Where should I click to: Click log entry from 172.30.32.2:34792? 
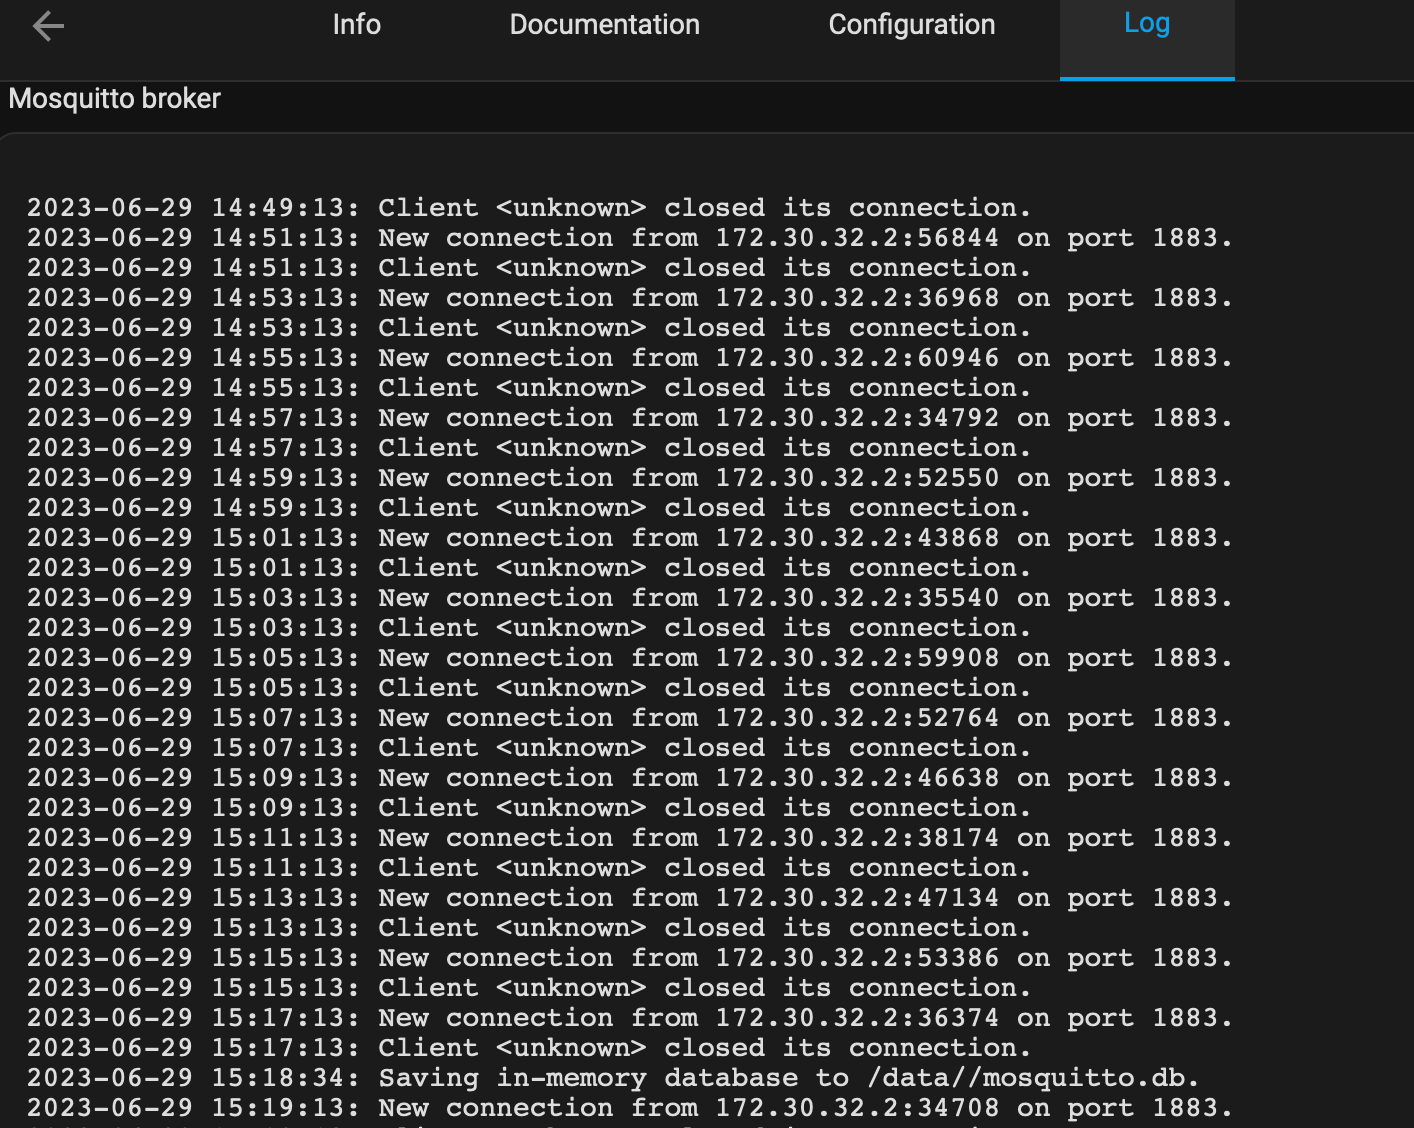tap(630, 418)
